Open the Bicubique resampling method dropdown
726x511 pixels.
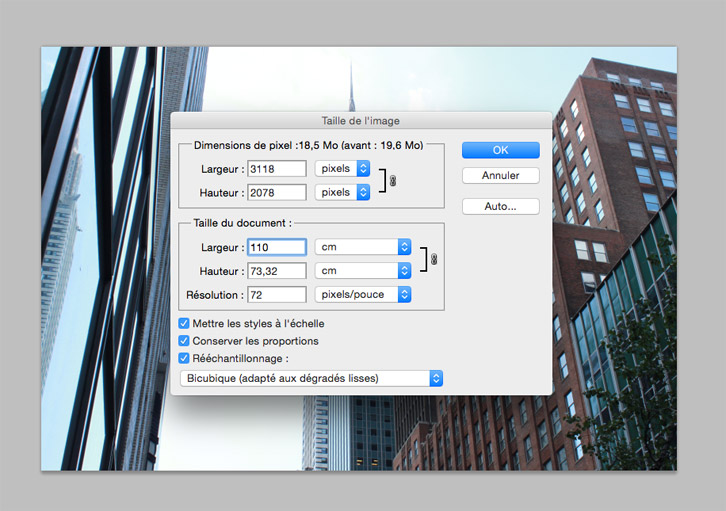311,378
